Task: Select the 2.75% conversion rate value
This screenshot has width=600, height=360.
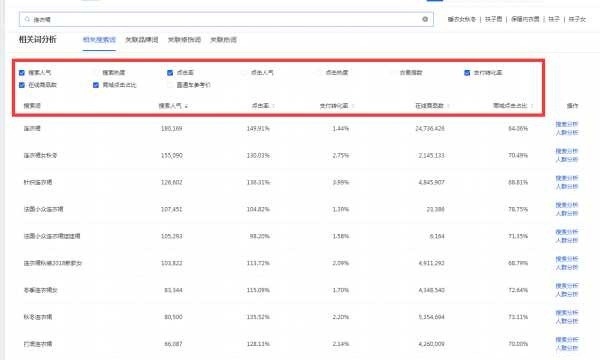Action: pos(341,155)
